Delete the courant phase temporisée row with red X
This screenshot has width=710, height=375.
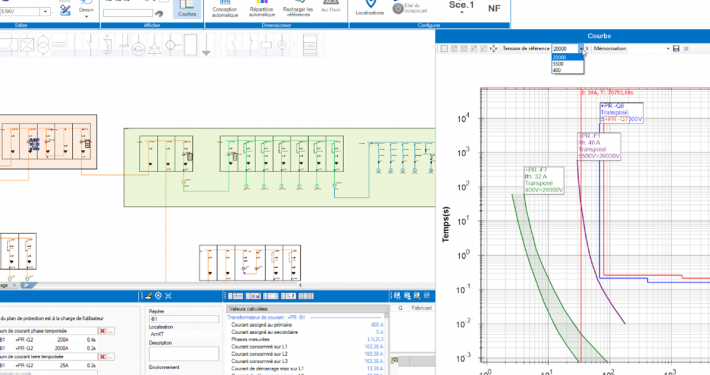(102, 331)
